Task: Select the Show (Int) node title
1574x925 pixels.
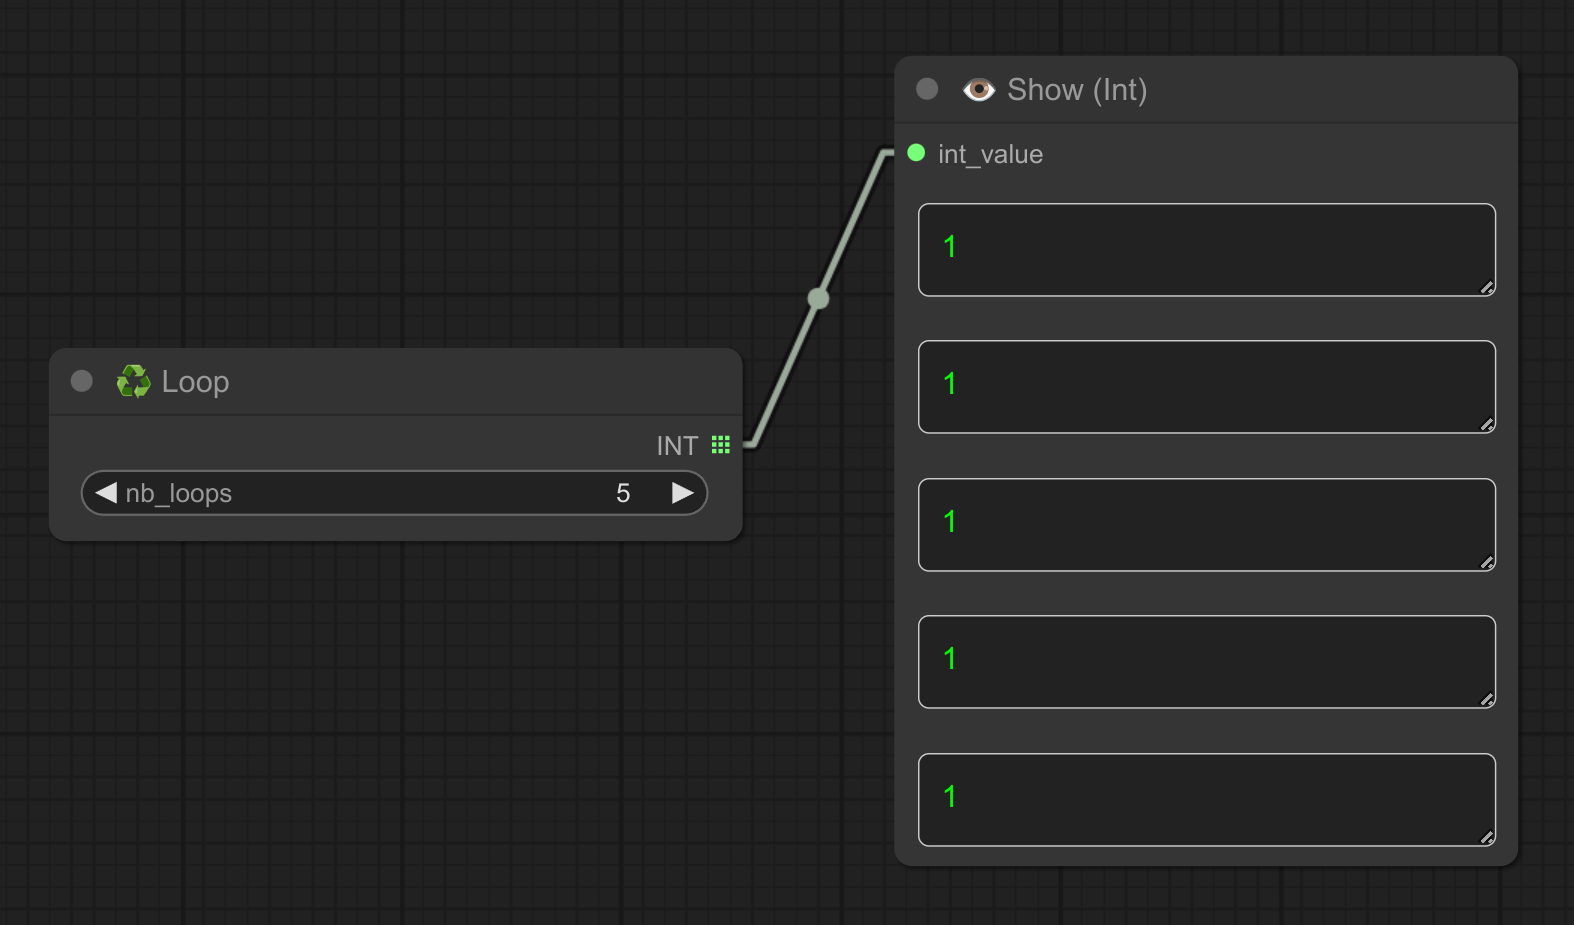Action: coord(1076,90)
